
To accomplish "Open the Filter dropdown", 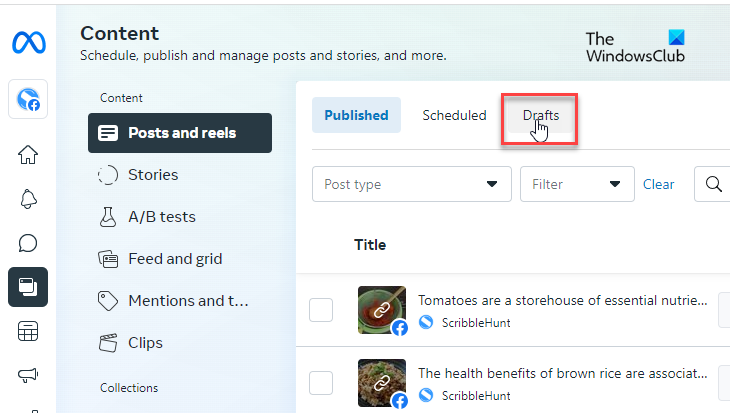I will pos(577,184).
